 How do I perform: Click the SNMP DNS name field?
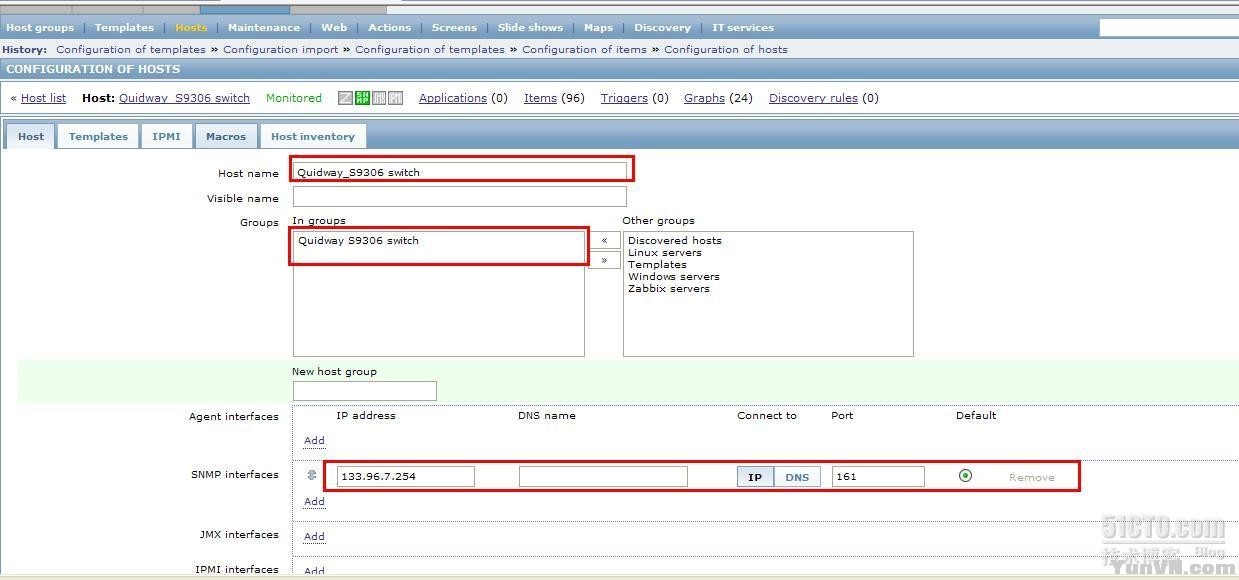[603, 476]
